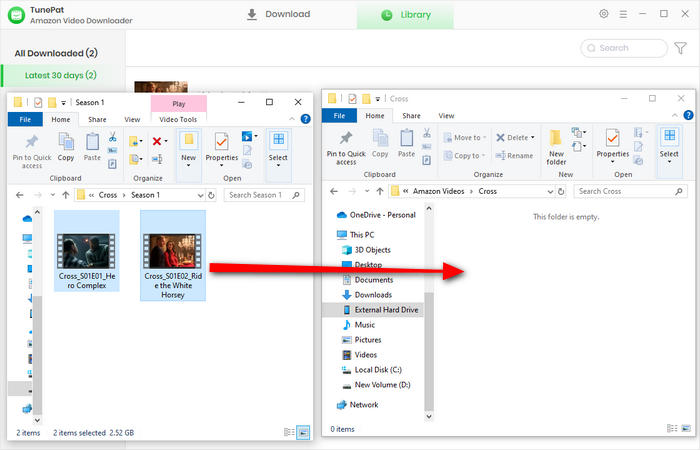700x450 pixels.
Task: Go up one folder in Cross window
Action: pos(380,191)
